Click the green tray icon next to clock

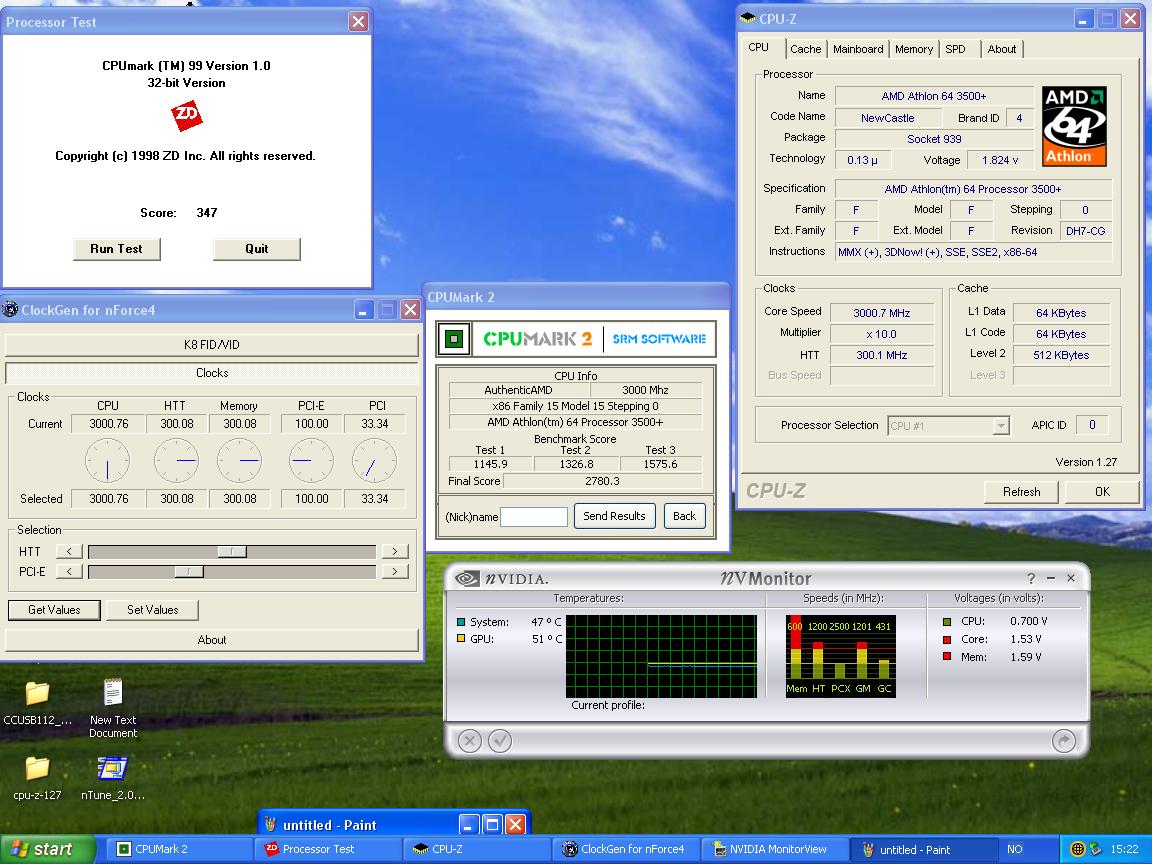point(1095,849)
